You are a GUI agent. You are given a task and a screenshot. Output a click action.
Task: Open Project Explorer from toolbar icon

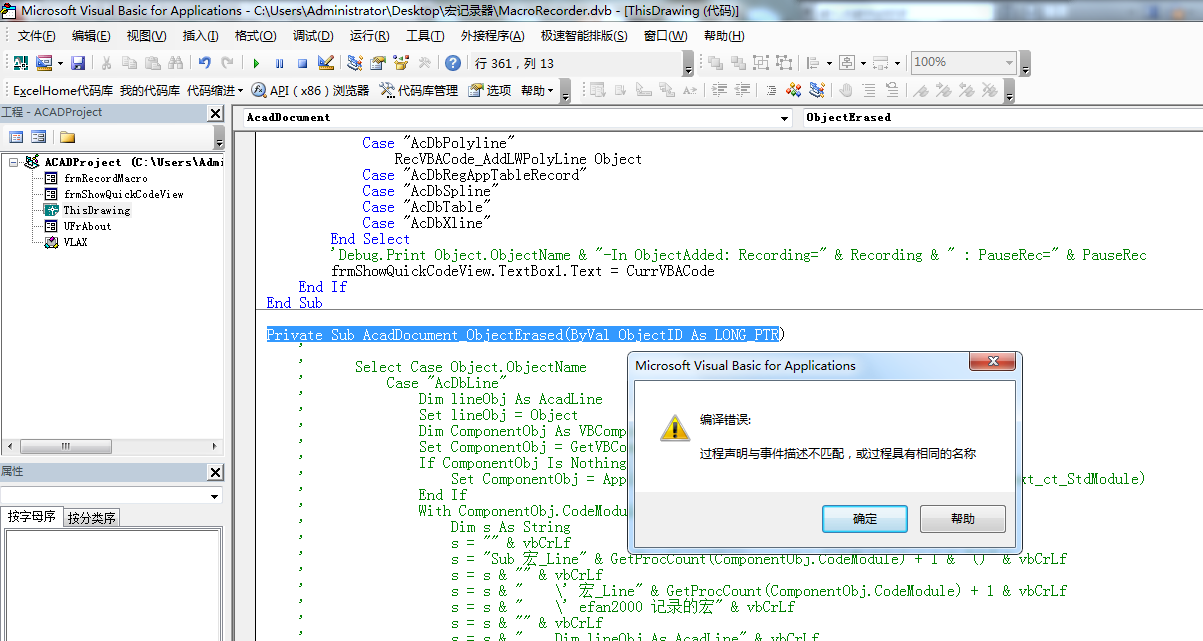(355, 62)
